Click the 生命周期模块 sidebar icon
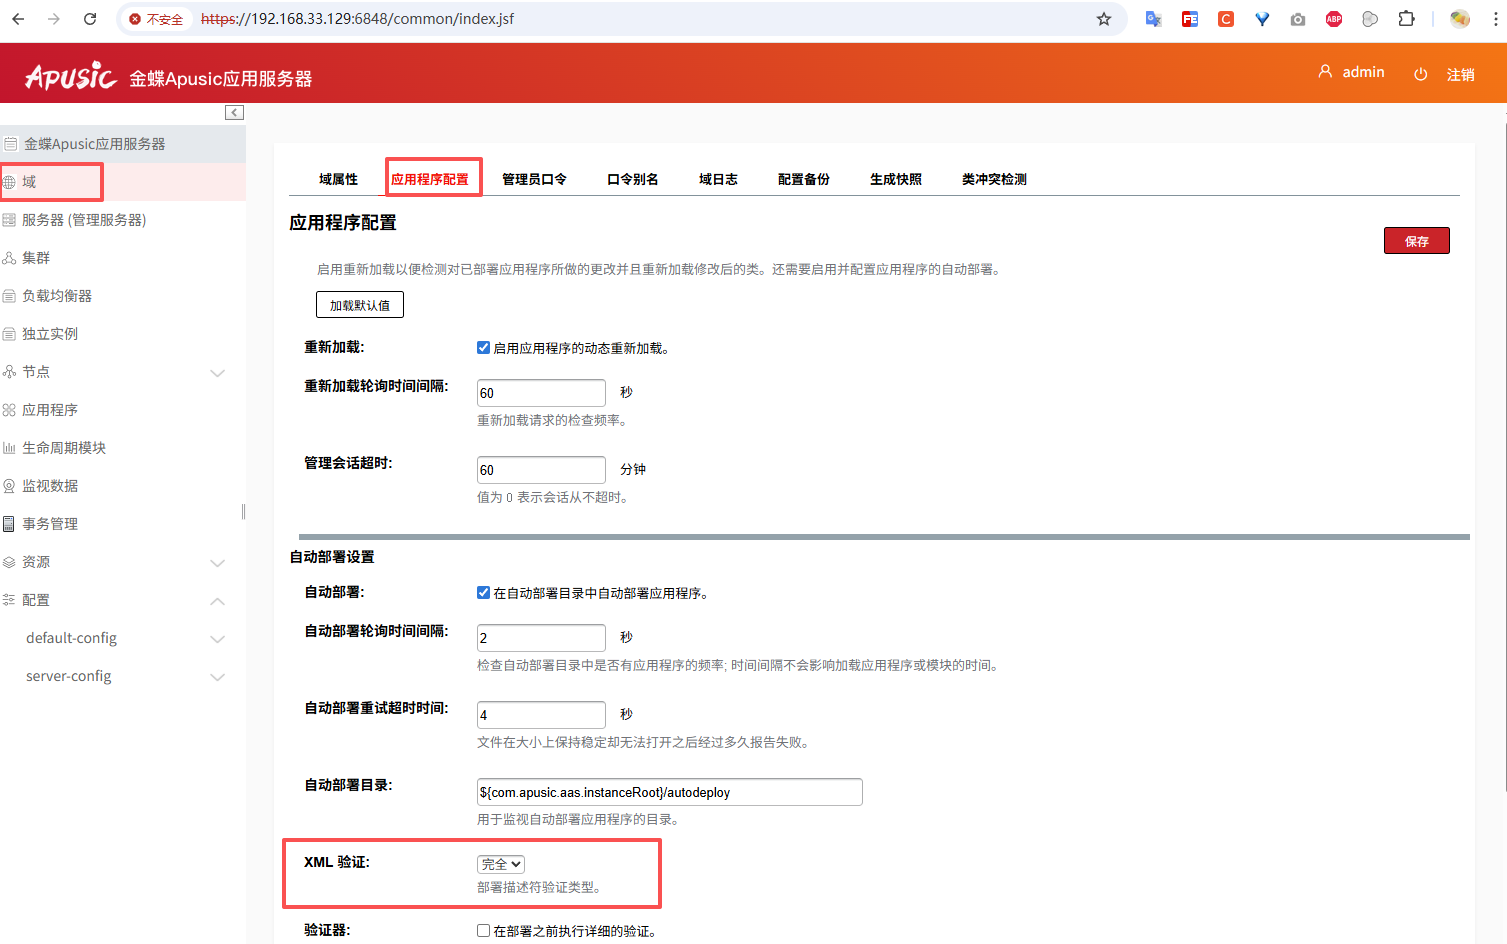The image size is (1507, 944). point(9,448)
